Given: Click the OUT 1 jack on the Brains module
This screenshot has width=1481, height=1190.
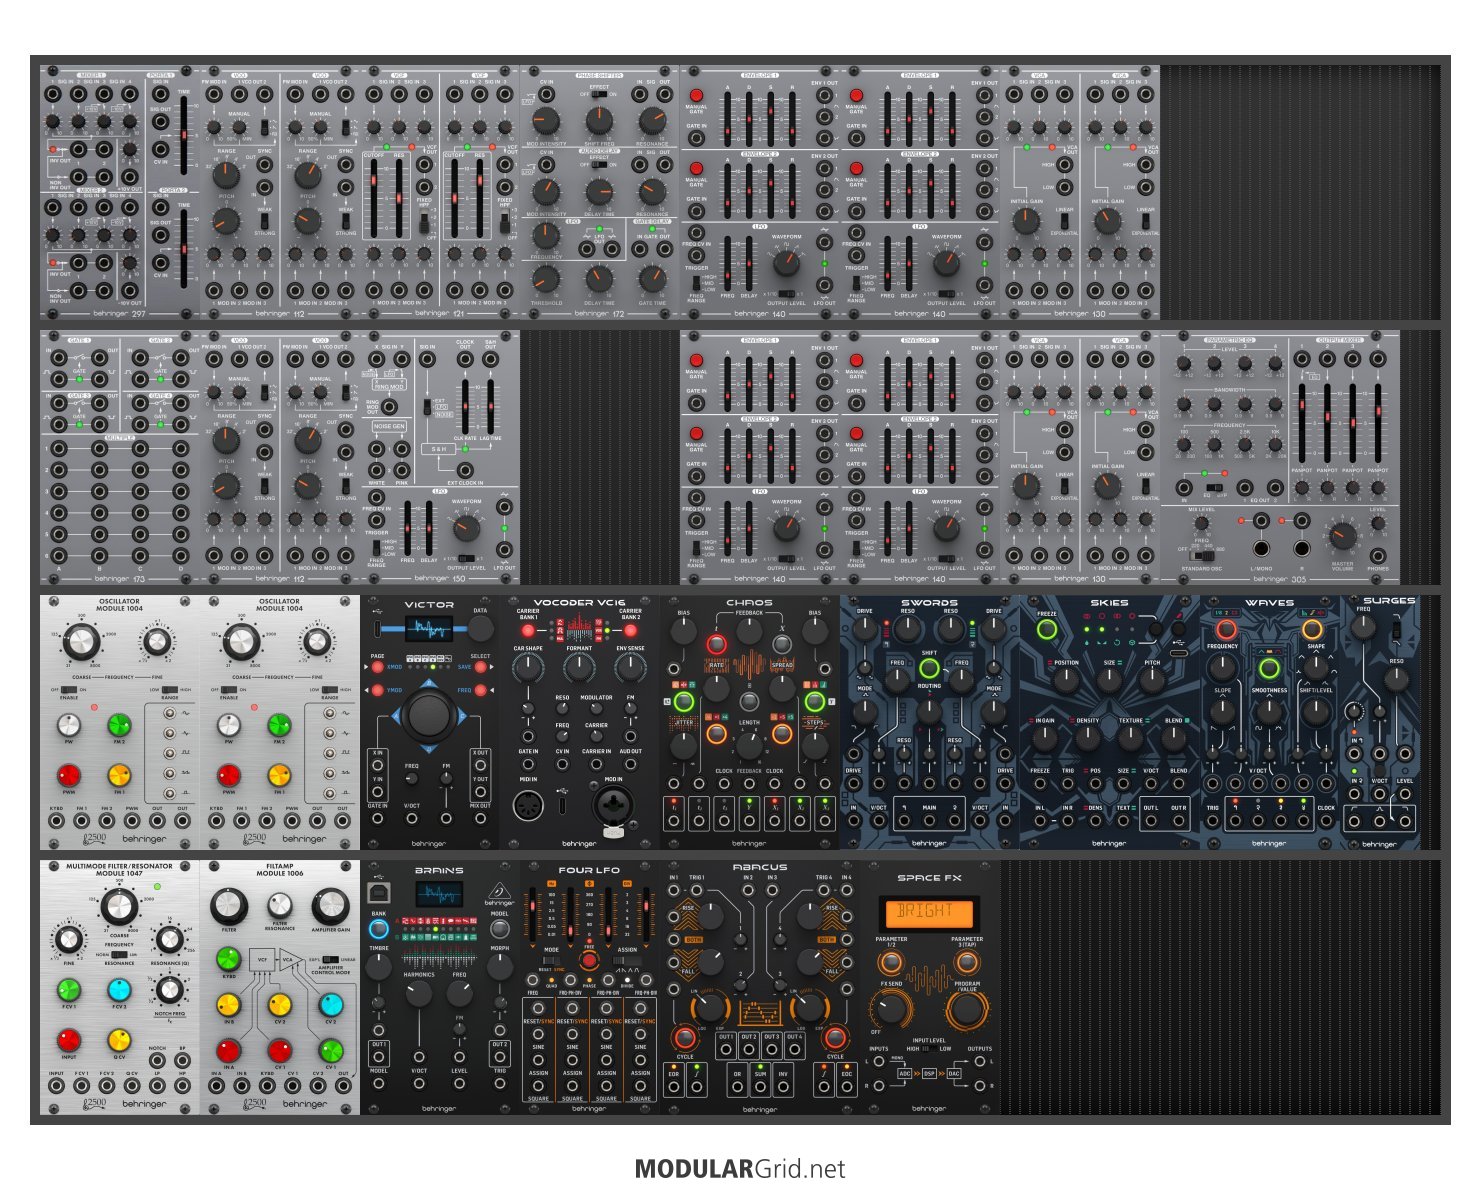Looking at the screenshot, I should [x=378, y=1059].
